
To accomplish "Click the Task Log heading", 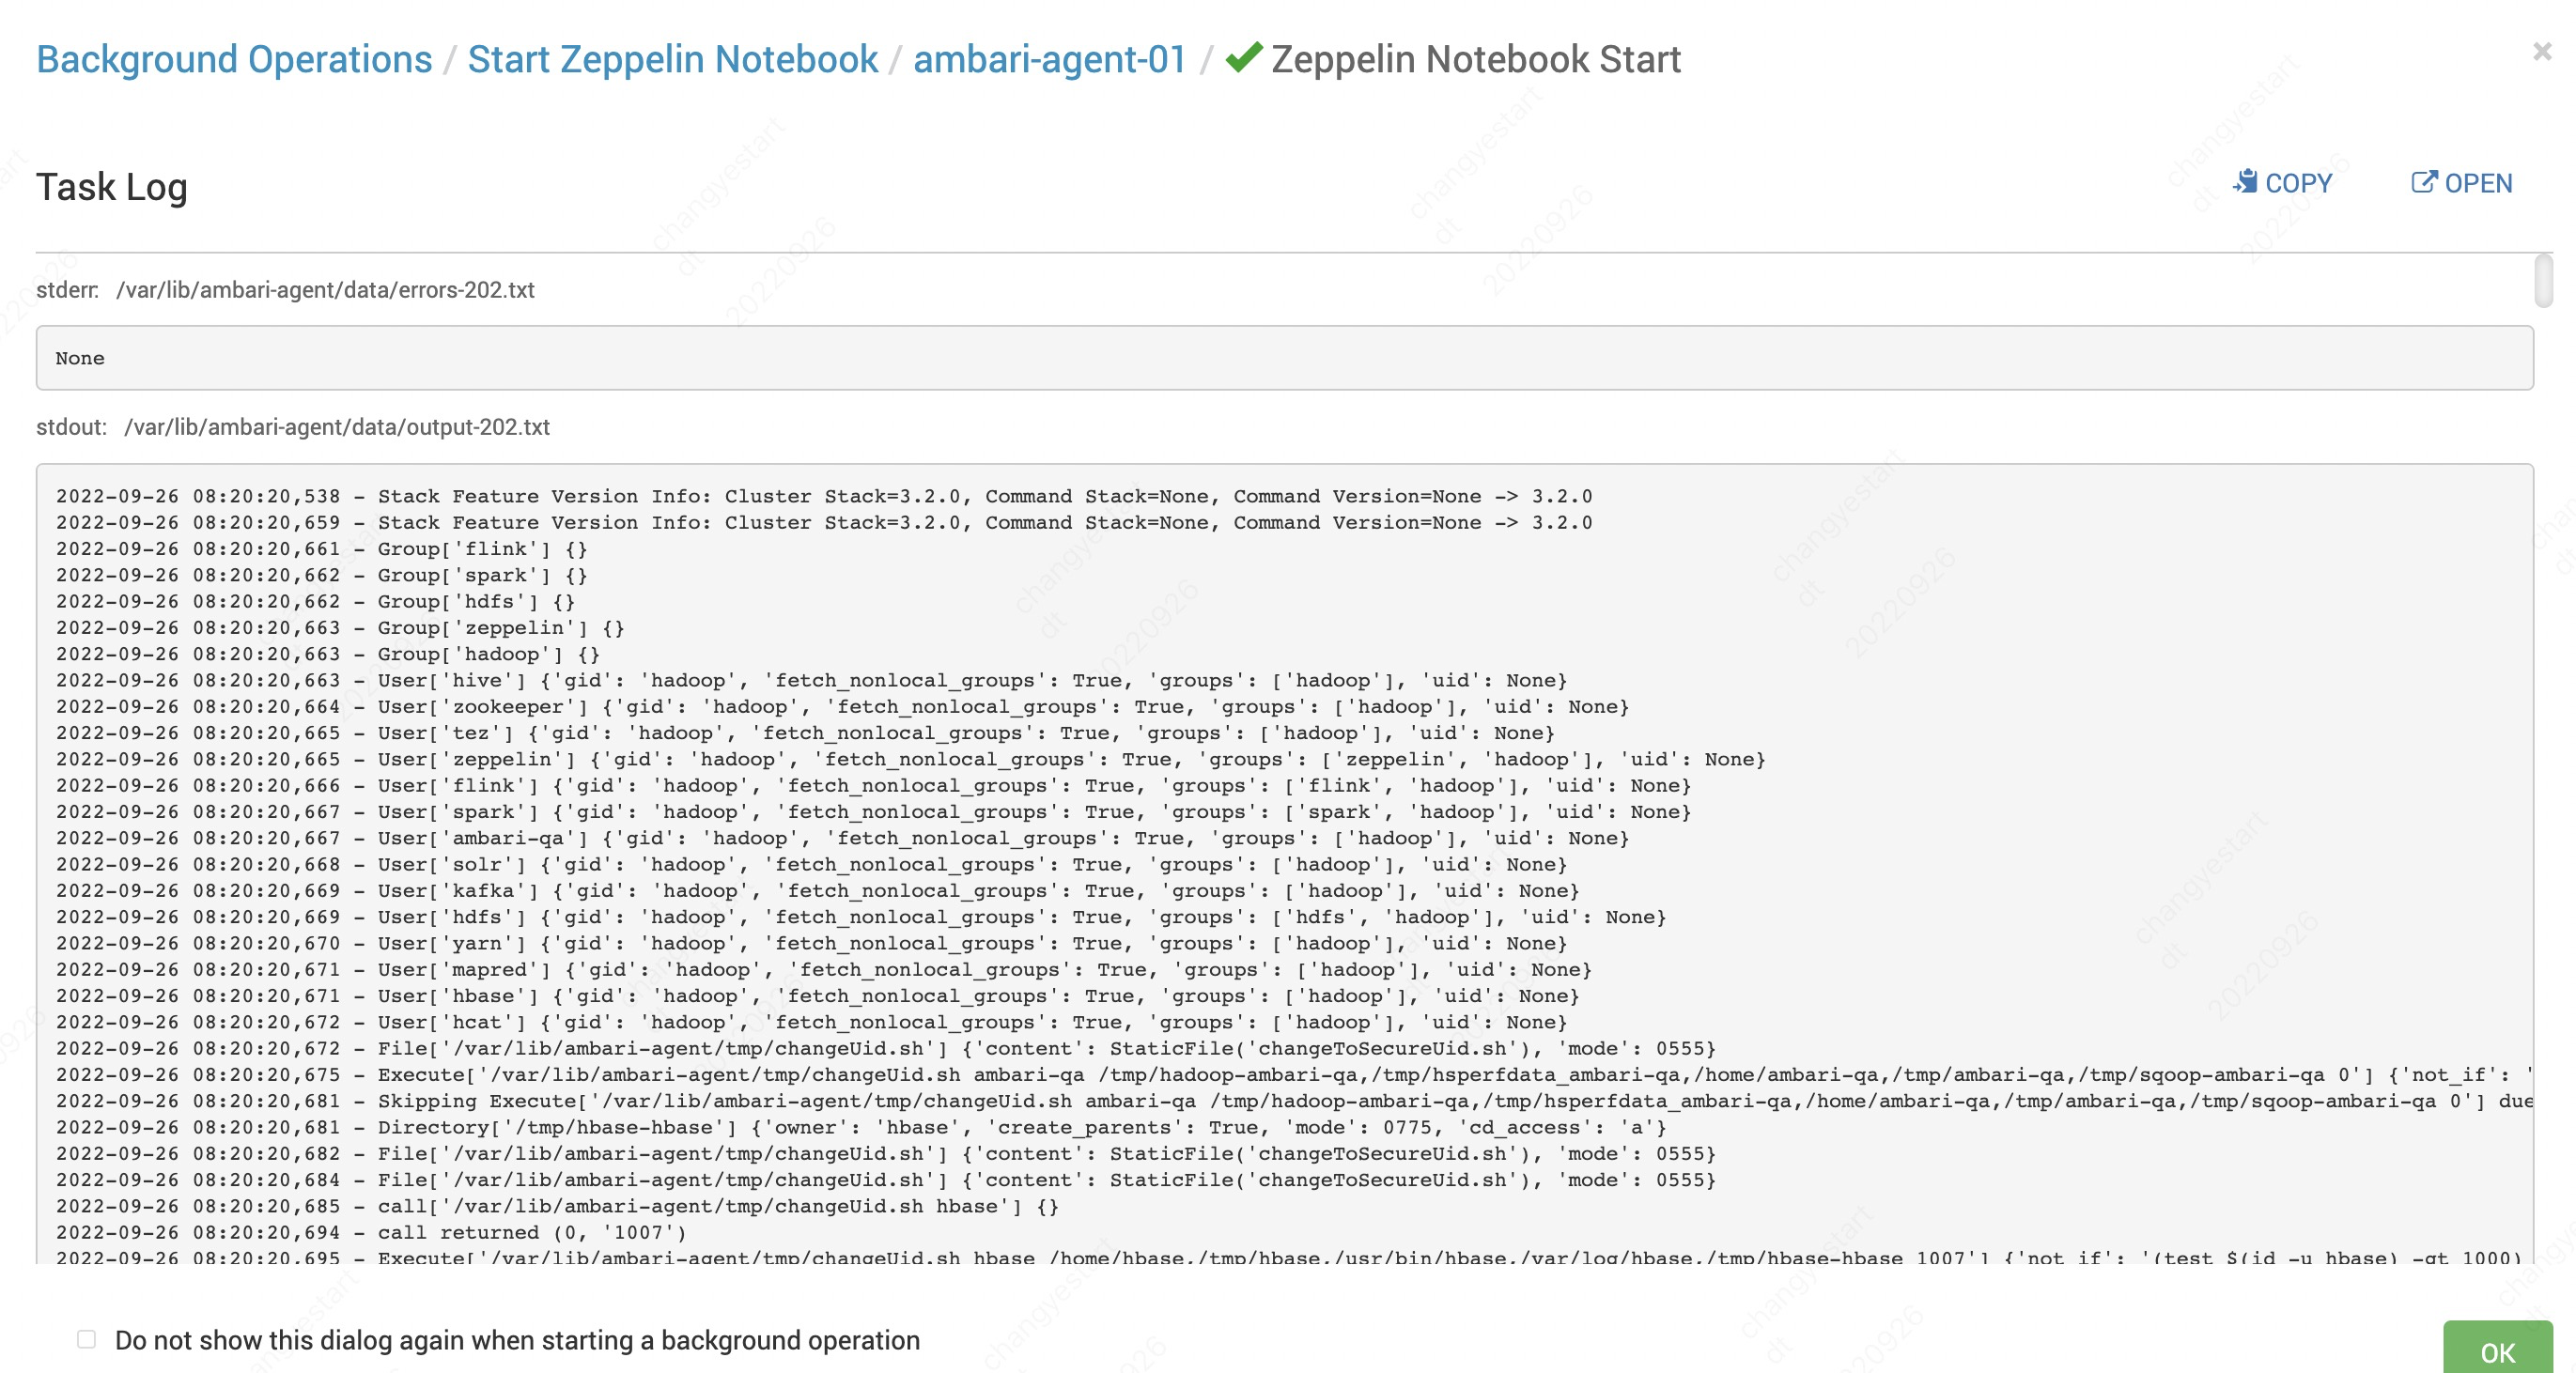I will 112,187.
